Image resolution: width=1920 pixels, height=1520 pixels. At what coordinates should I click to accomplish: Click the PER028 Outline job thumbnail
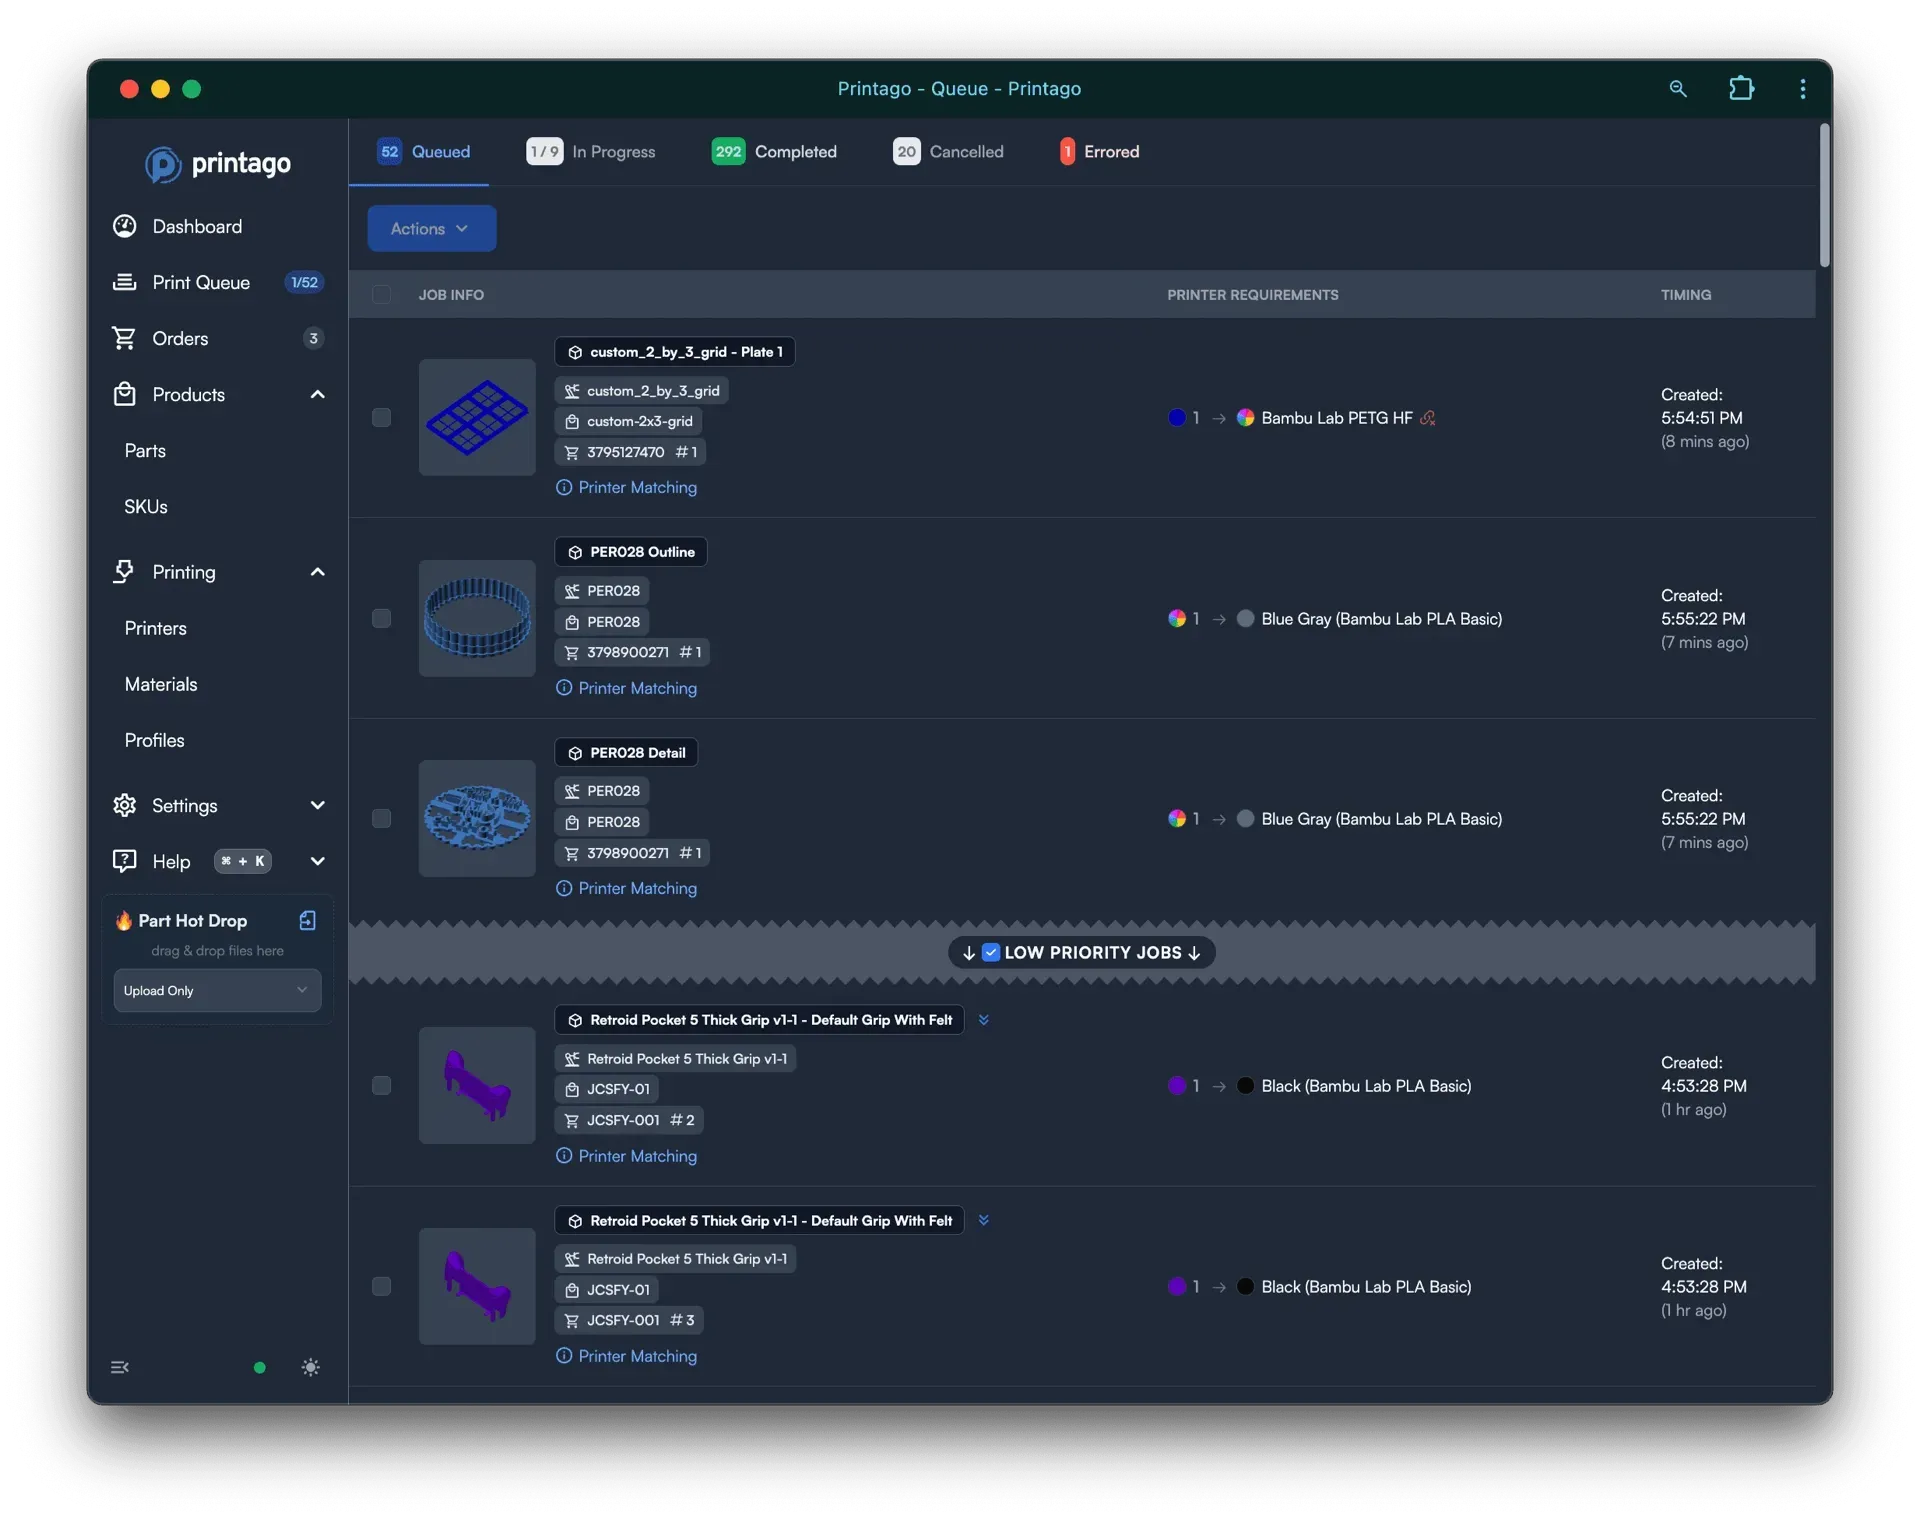click(477, 618)
